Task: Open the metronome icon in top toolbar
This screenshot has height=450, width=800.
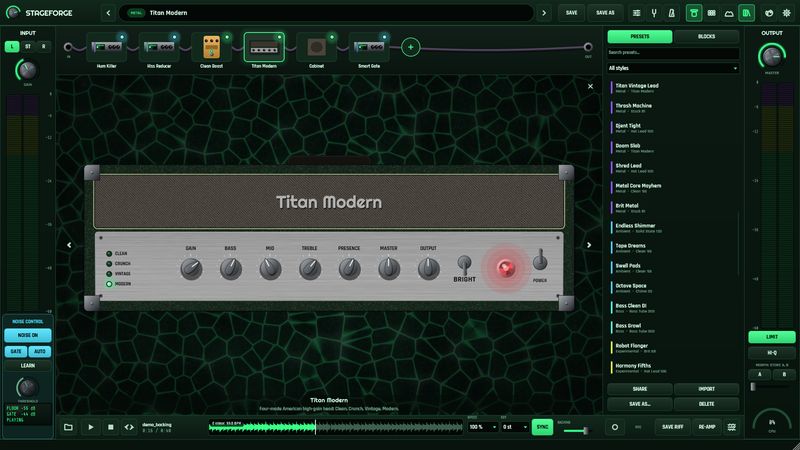Action: click(x=671, y=13)
